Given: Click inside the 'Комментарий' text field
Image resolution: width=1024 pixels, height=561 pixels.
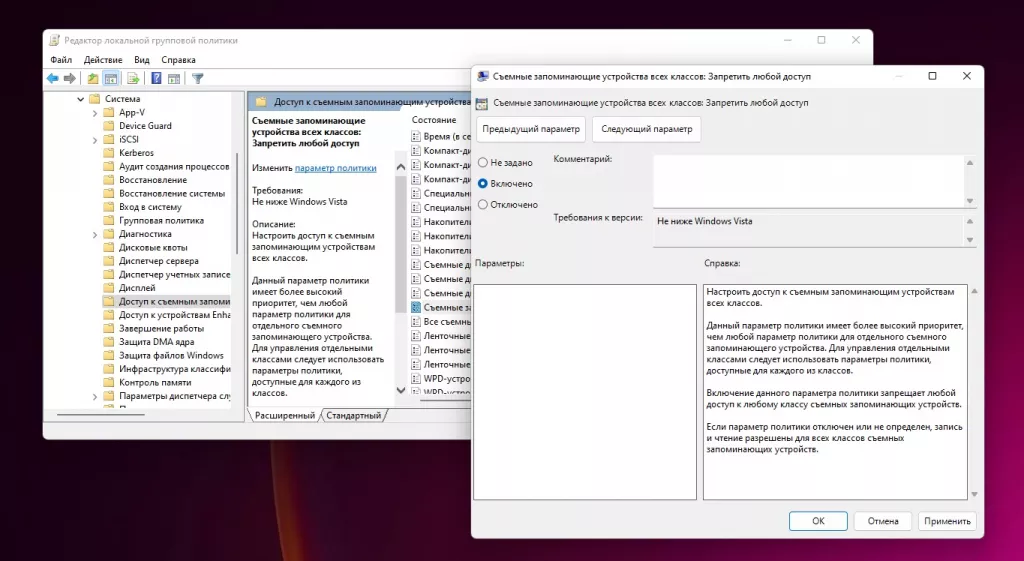Looking at the screenshot, I should 808,180.
